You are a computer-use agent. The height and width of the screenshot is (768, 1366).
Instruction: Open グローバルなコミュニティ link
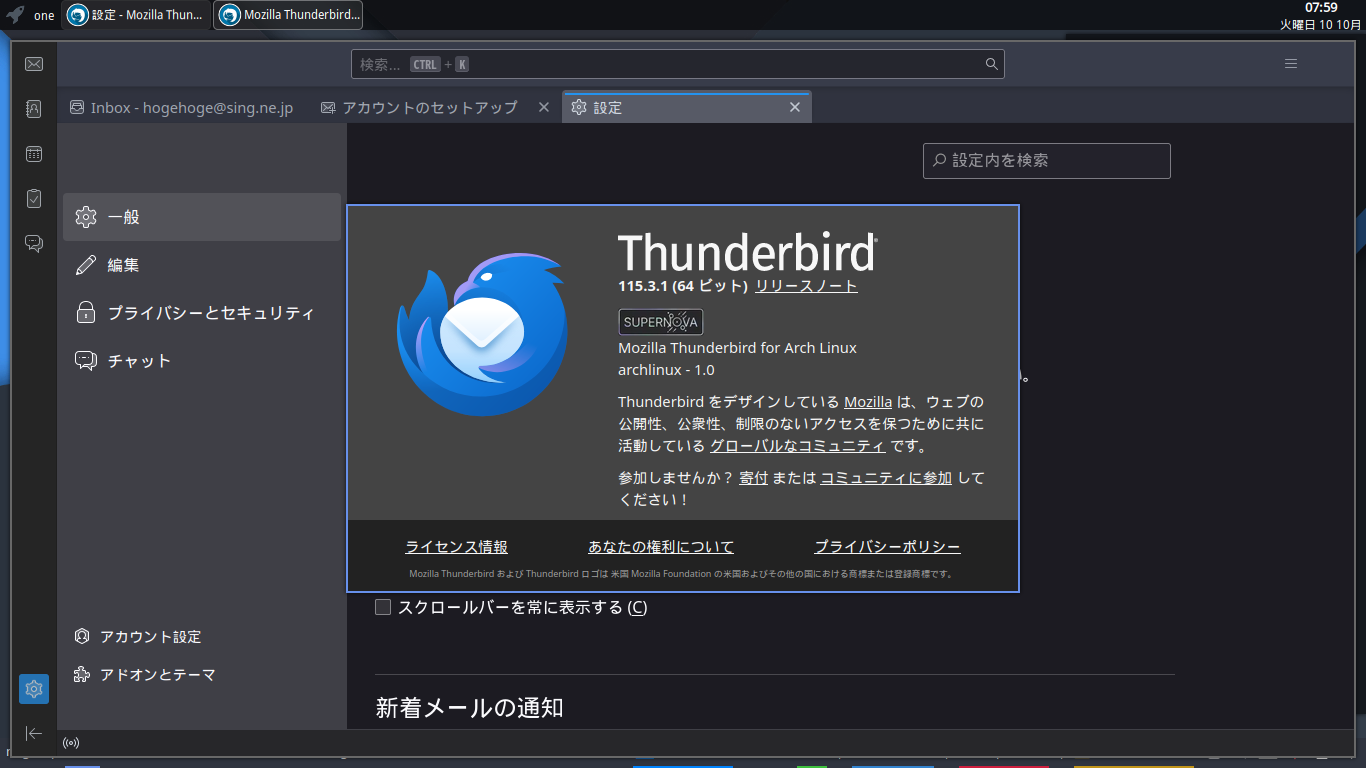[x=797, y=446]
